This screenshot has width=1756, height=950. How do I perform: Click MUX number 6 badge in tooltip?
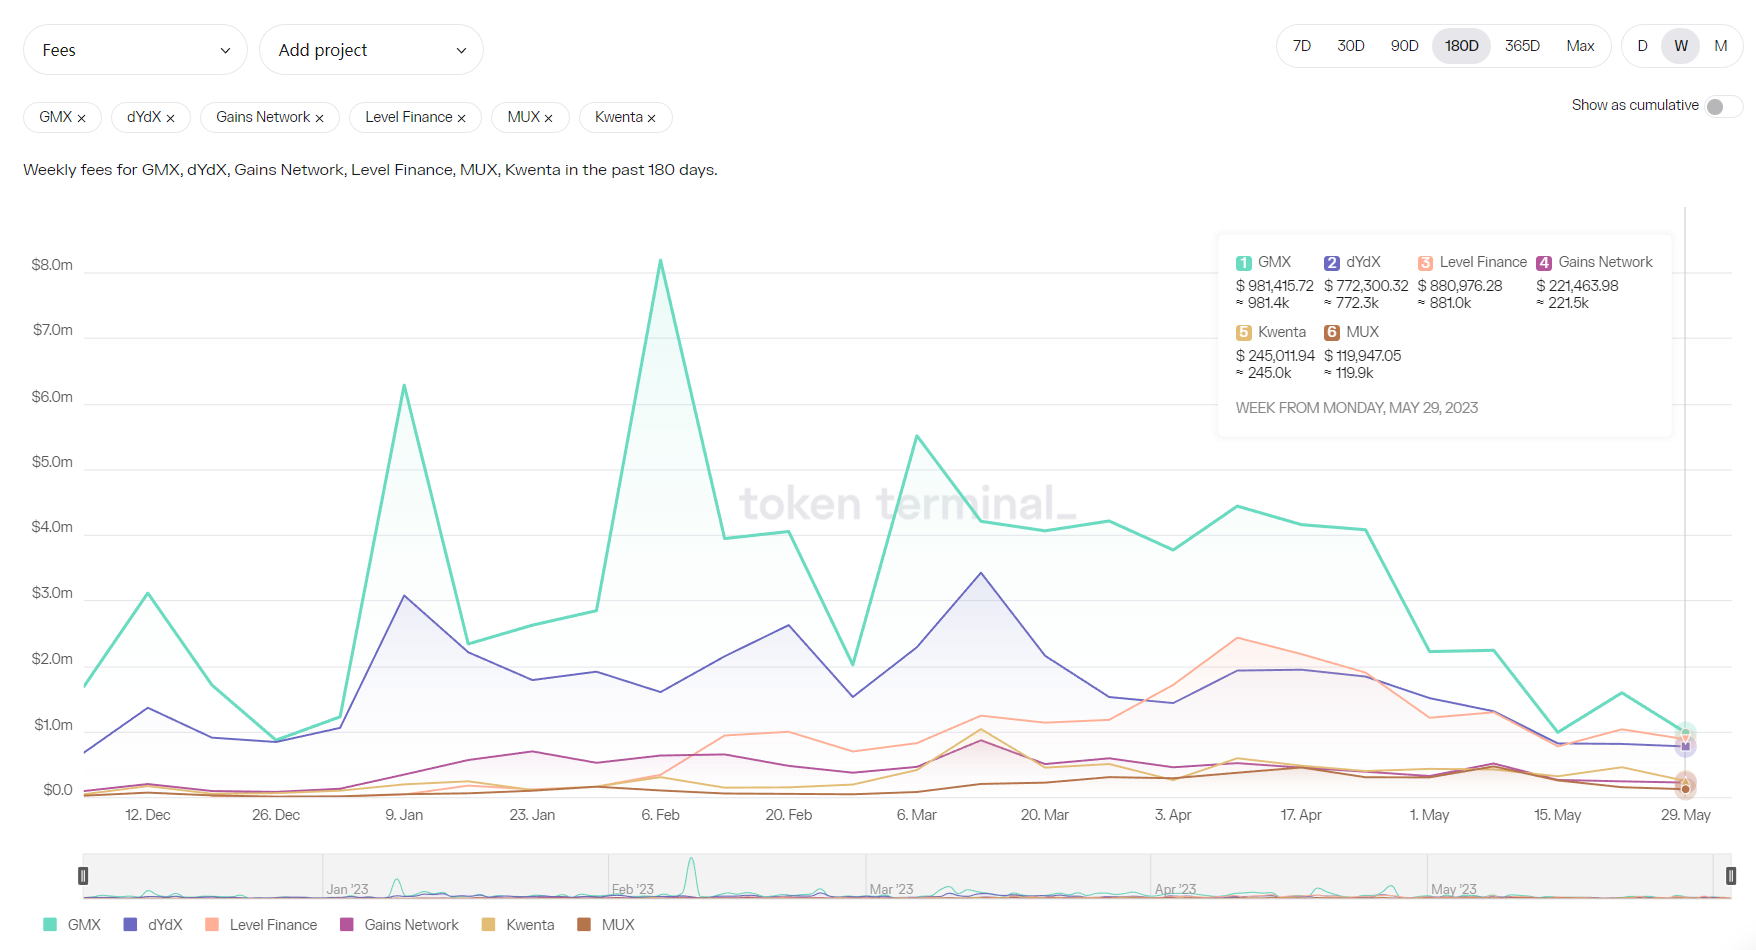[1331, 333]
